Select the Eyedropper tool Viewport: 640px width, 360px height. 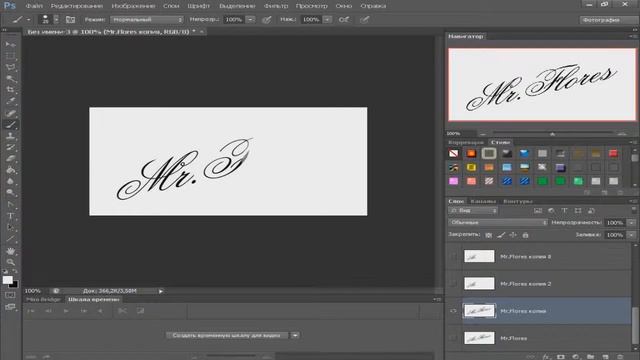point(11,101)
